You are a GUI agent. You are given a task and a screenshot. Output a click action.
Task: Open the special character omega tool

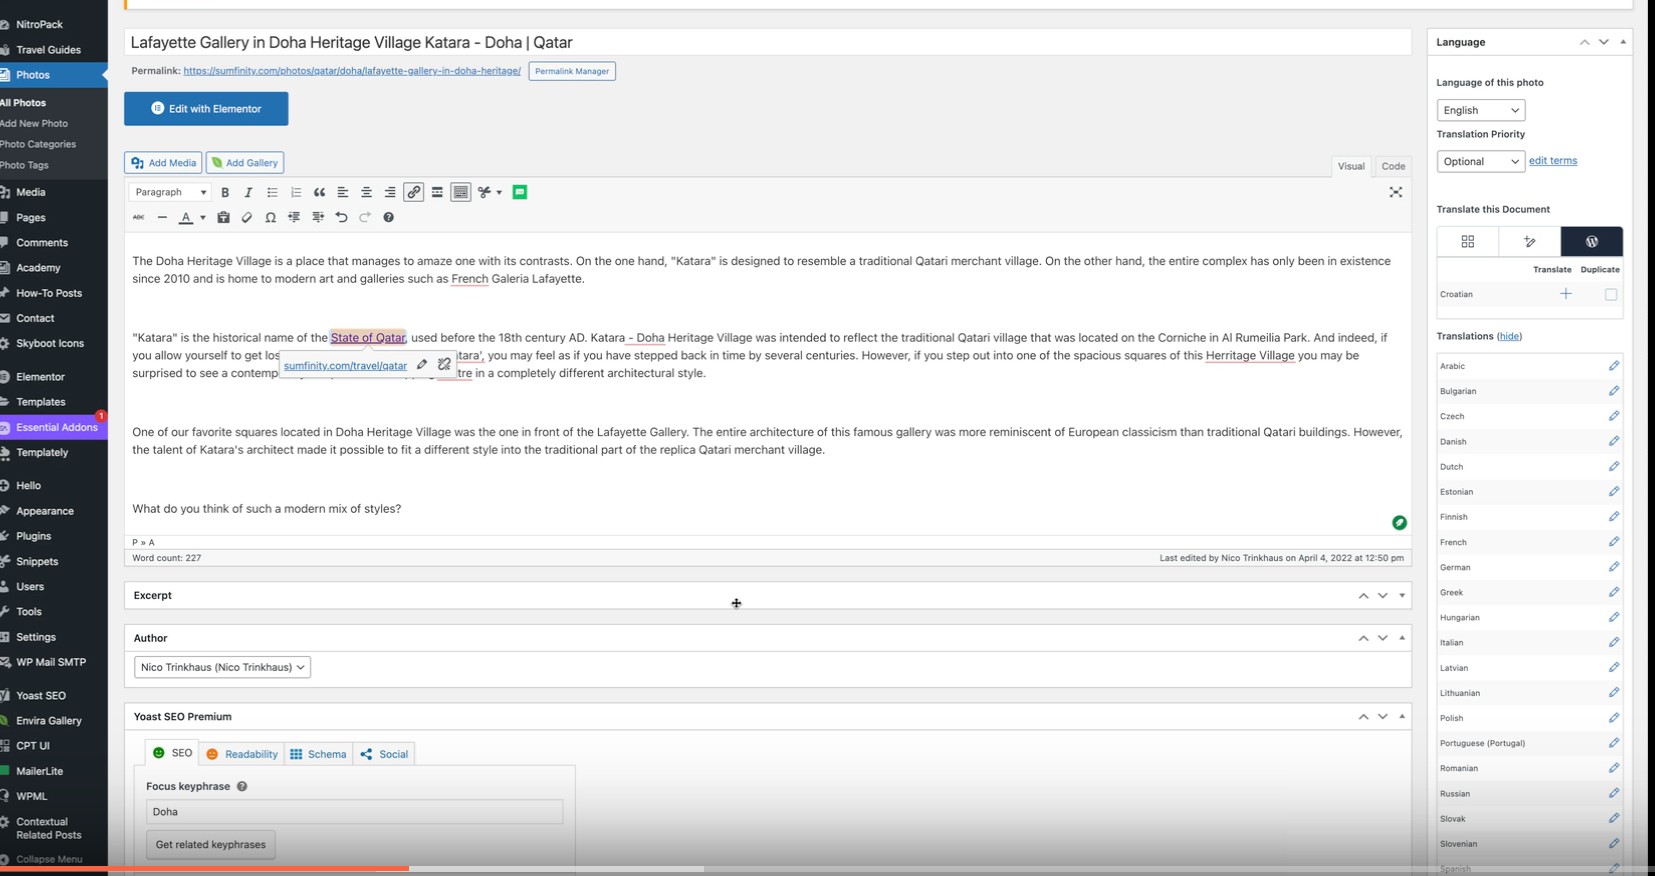pos(270,217)
